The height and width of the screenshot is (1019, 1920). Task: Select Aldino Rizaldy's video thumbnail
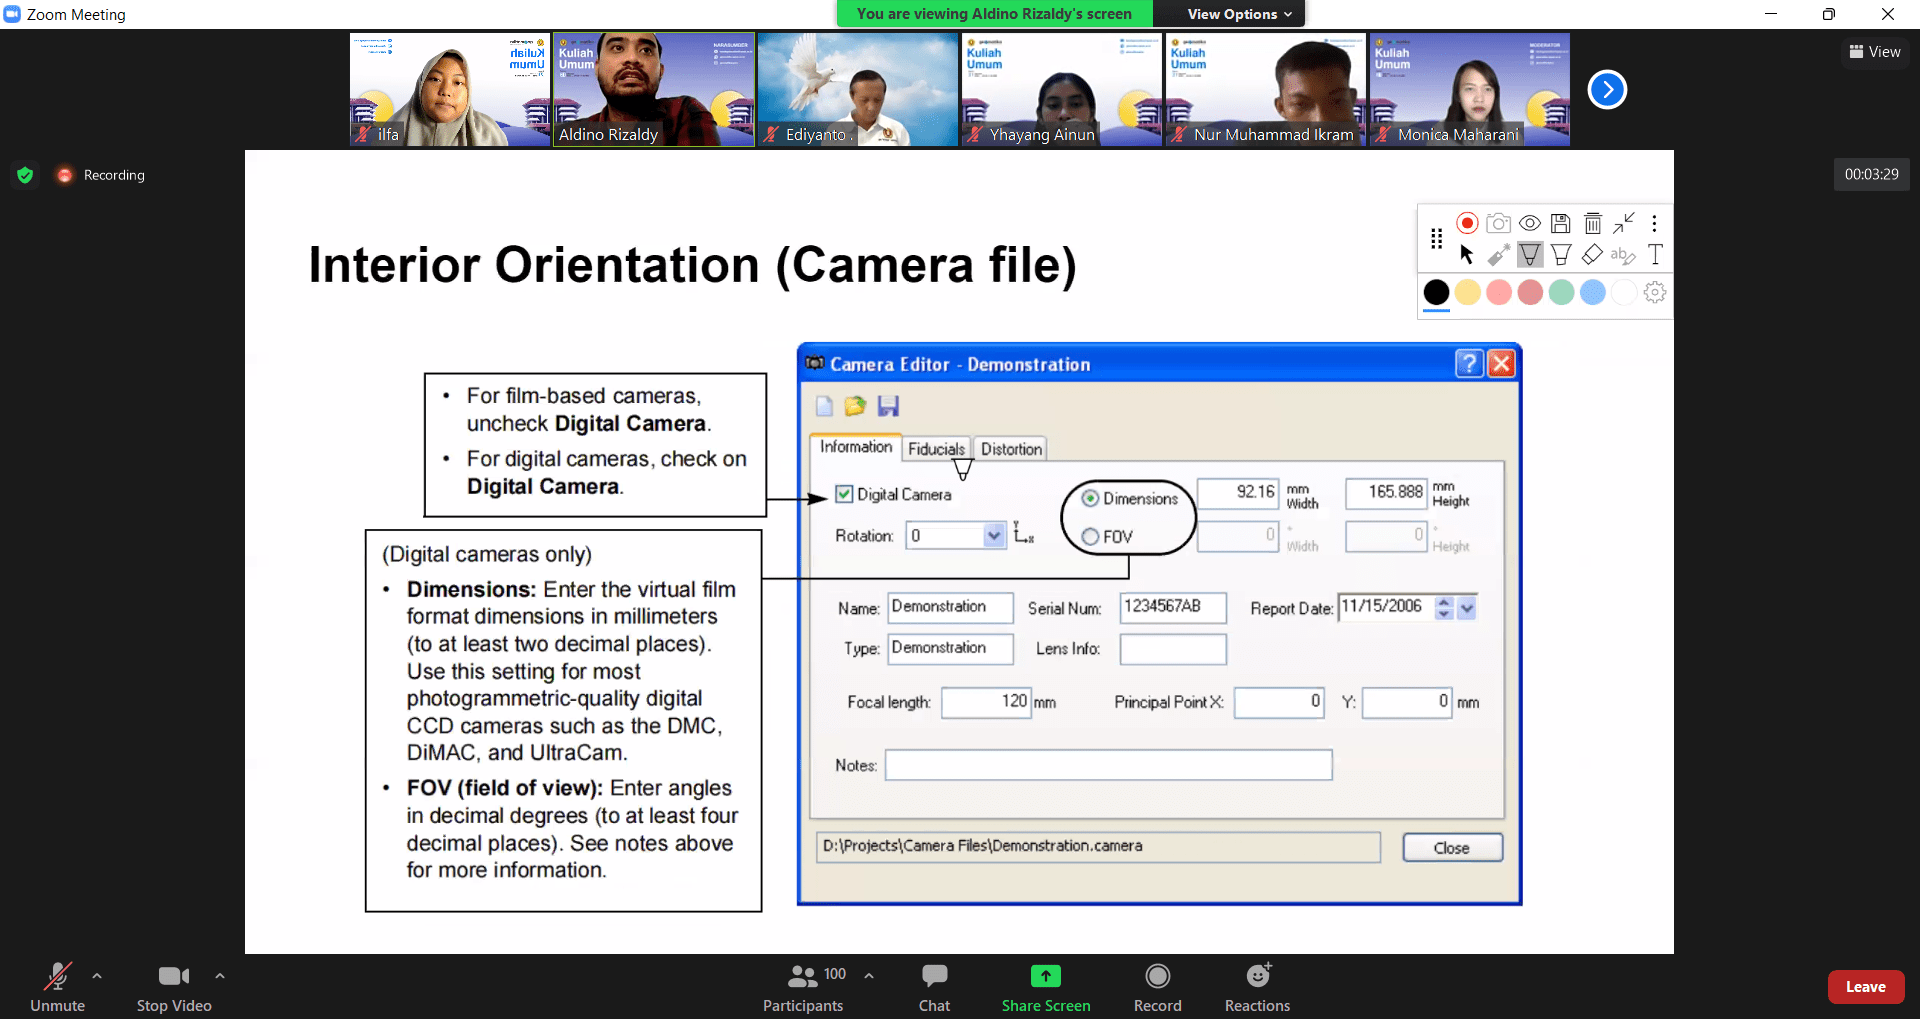[x=654, y=90]
